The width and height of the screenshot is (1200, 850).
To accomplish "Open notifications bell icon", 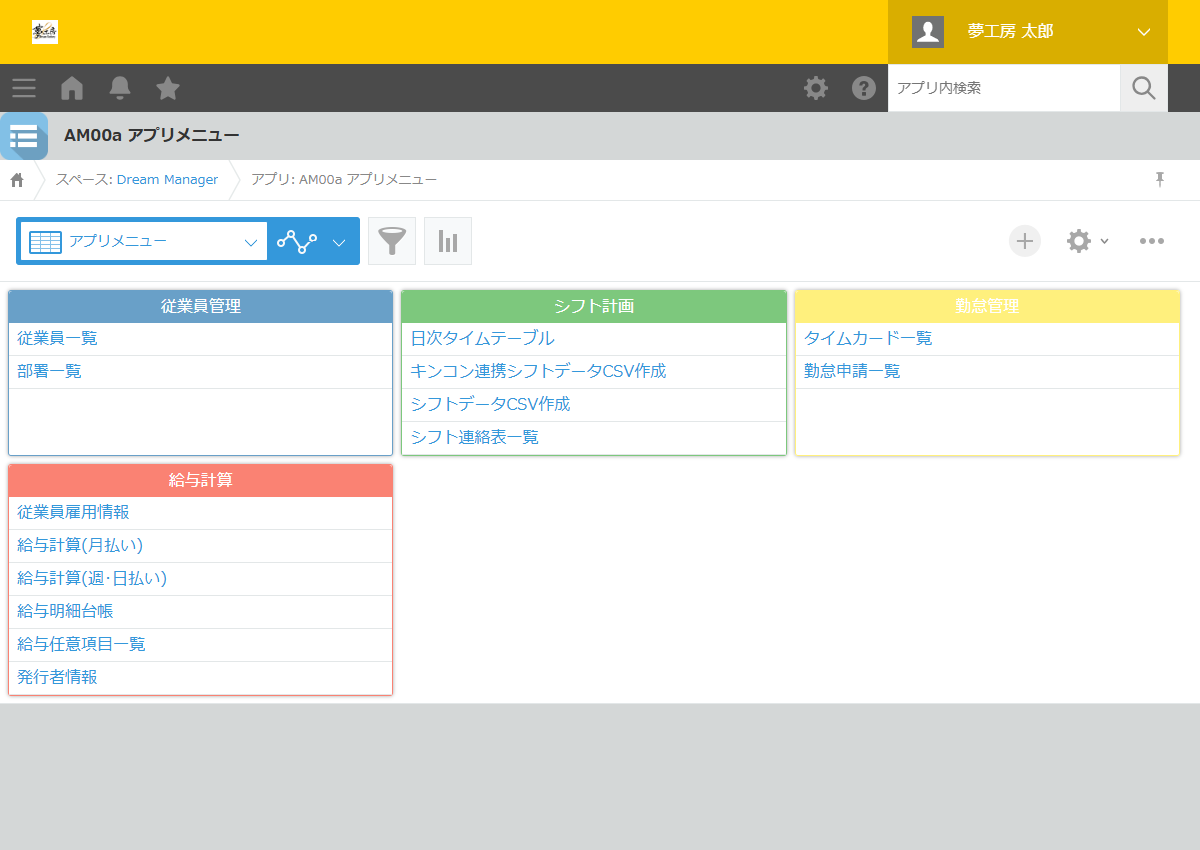I will pyautogui.click(x=120, y=88).
